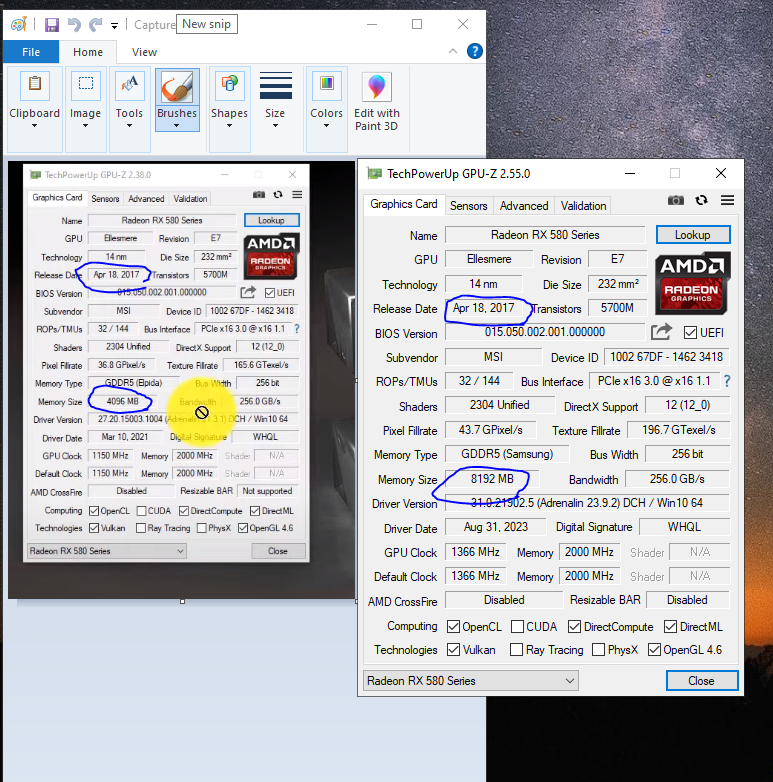Click the '43.7 GPixel/s' Pixel Fillrate value

tap(491, 430)
